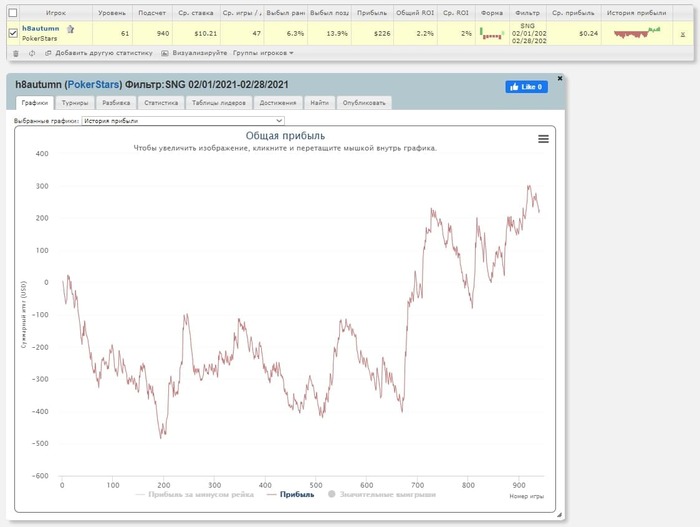Screen dimensions: 700x527
Task: Open the 'История прибыли' chart selector dropdown
Action: point(183,121)
